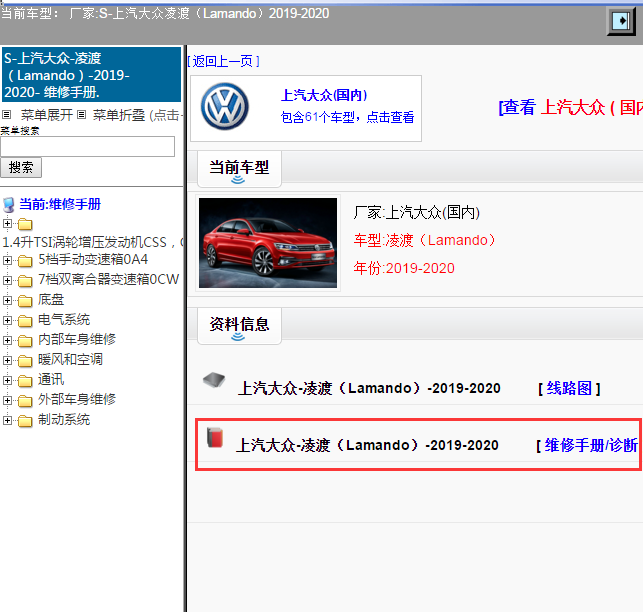Click the 车型:凌渡（Lamando） text
Viewport: 643px width, 612px height.
(x=425, y=240)
